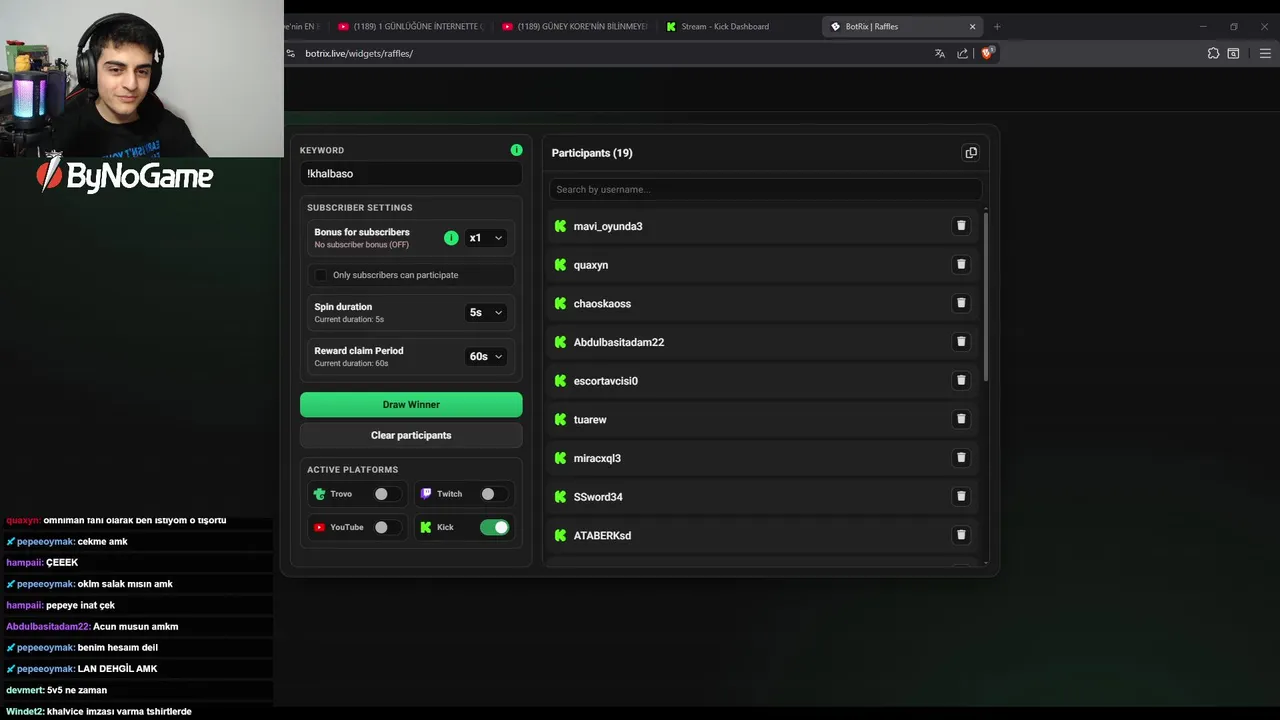Click the Search by username field
Screen dimensions: 1280x720
pos(765,189)
